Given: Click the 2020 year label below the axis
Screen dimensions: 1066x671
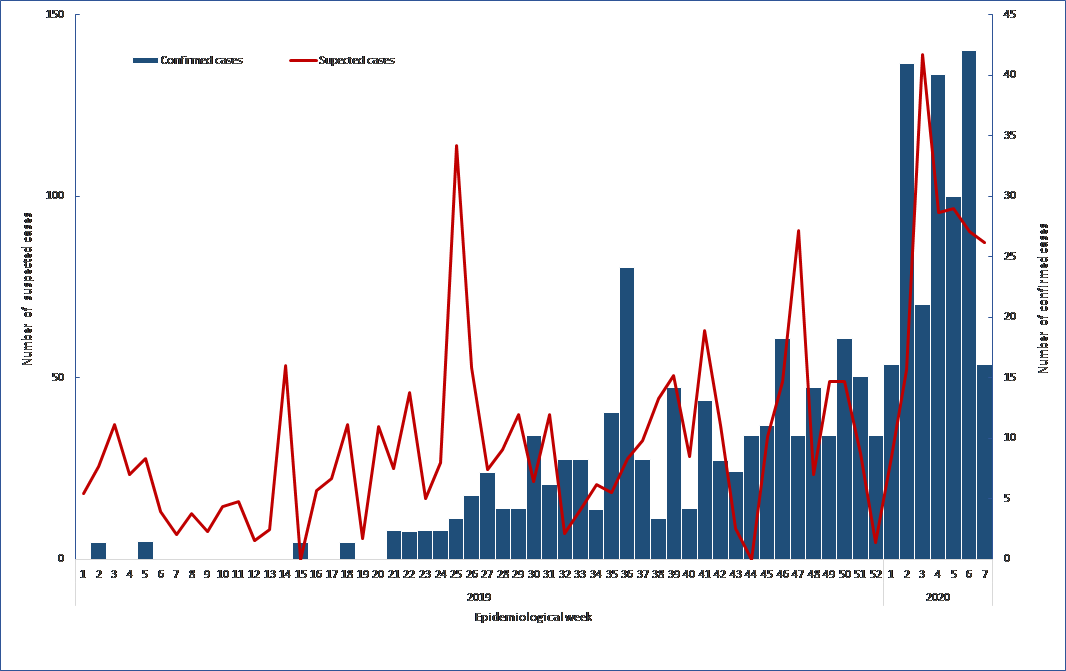Looking at the screenshot, I should 937,596.
